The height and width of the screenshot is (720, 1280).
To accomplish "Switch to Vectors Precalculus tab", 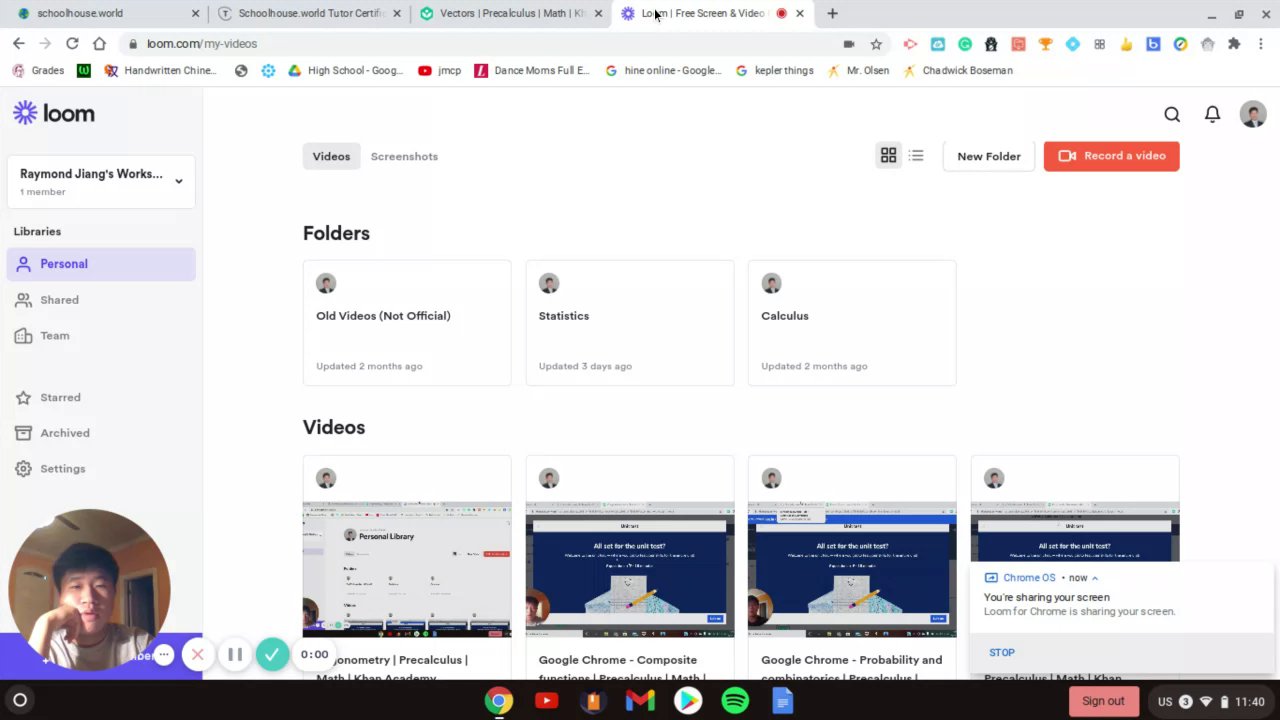I will 512,13.
